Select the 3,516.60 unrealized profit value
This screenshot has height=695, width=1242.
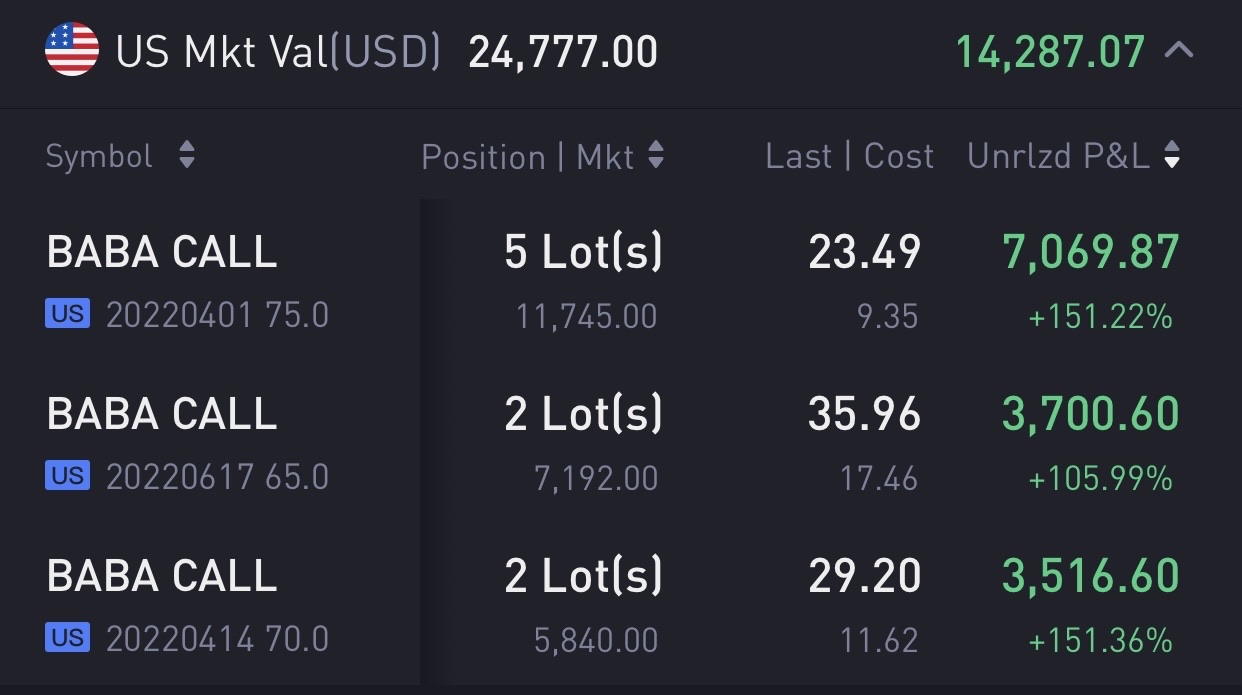1091,576
